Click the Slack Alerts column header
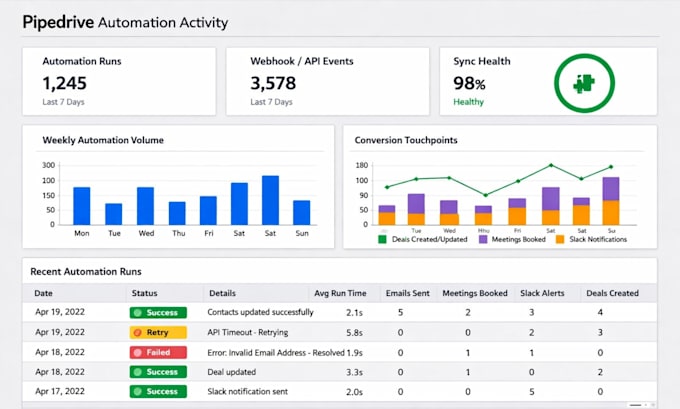 tap(542, 293)
